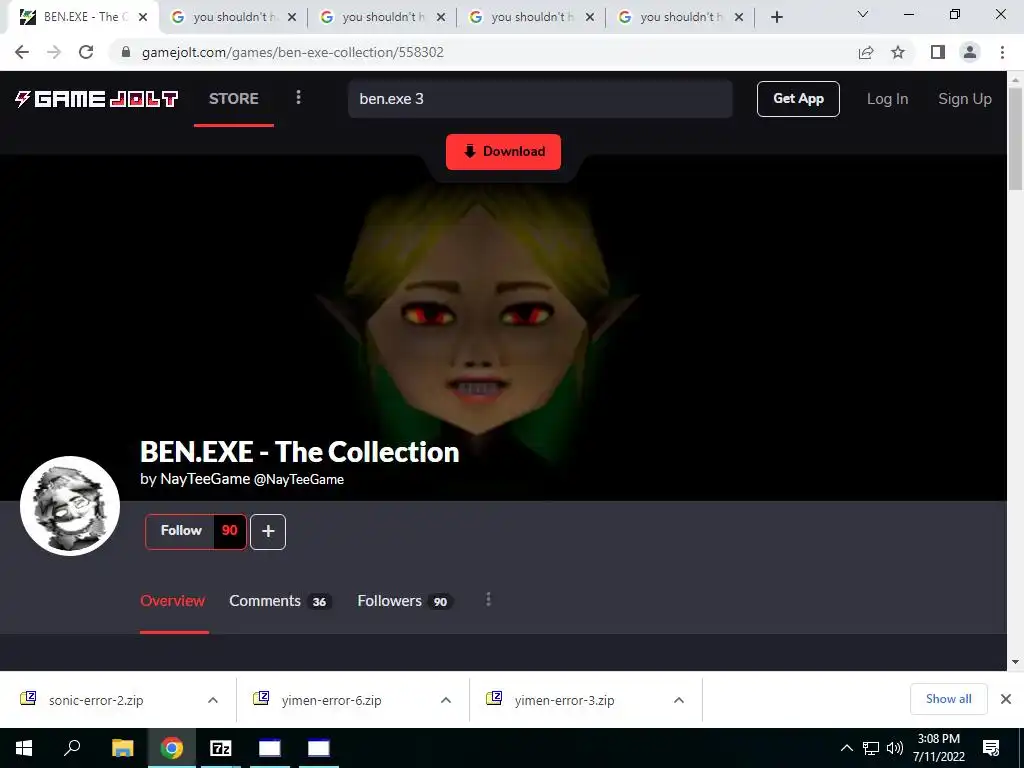Open the tab search chevron
Screen dimensions: 1024x768
[863, 14]
